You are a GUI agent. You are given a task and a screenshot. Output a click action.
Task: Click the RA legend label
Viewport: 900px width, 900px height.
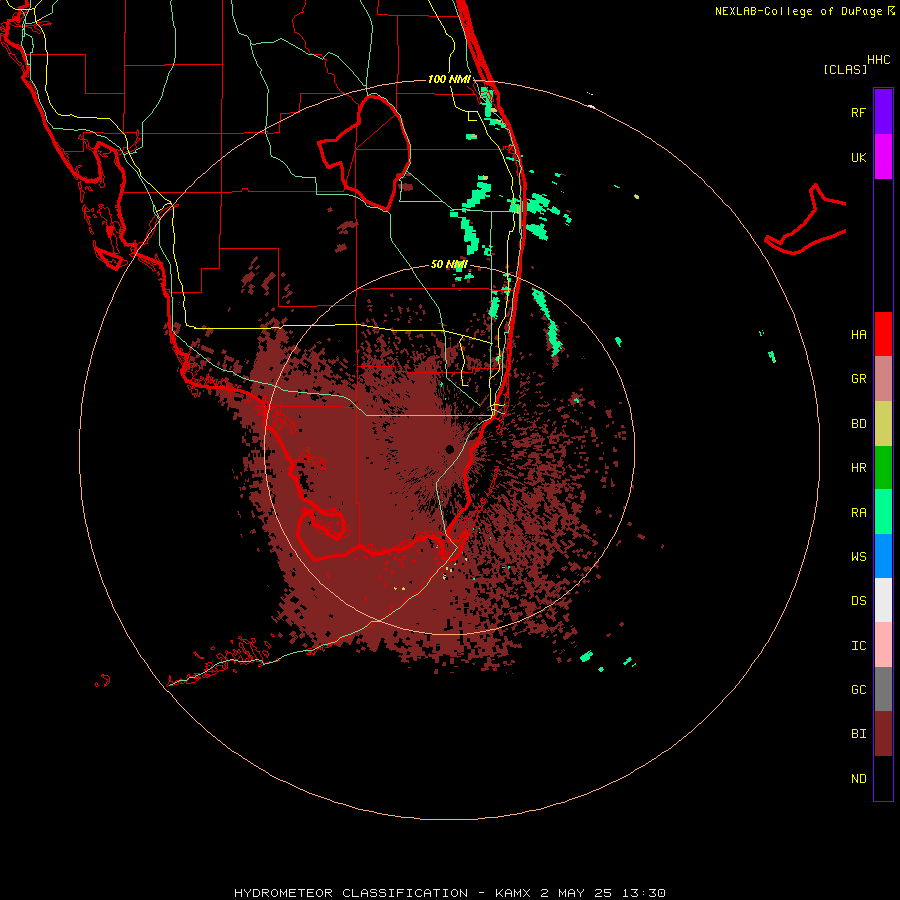coord(858,513)
